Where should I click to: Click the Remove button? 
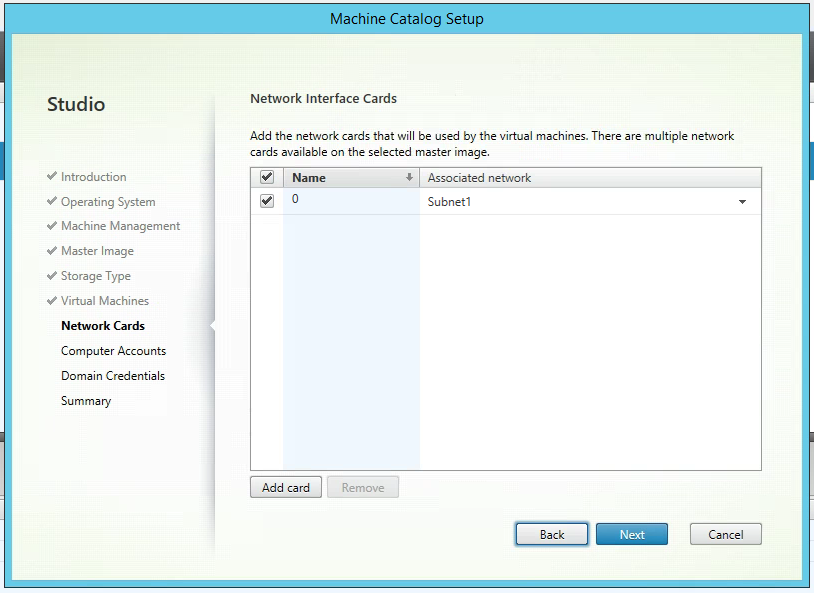pos(363,488)
